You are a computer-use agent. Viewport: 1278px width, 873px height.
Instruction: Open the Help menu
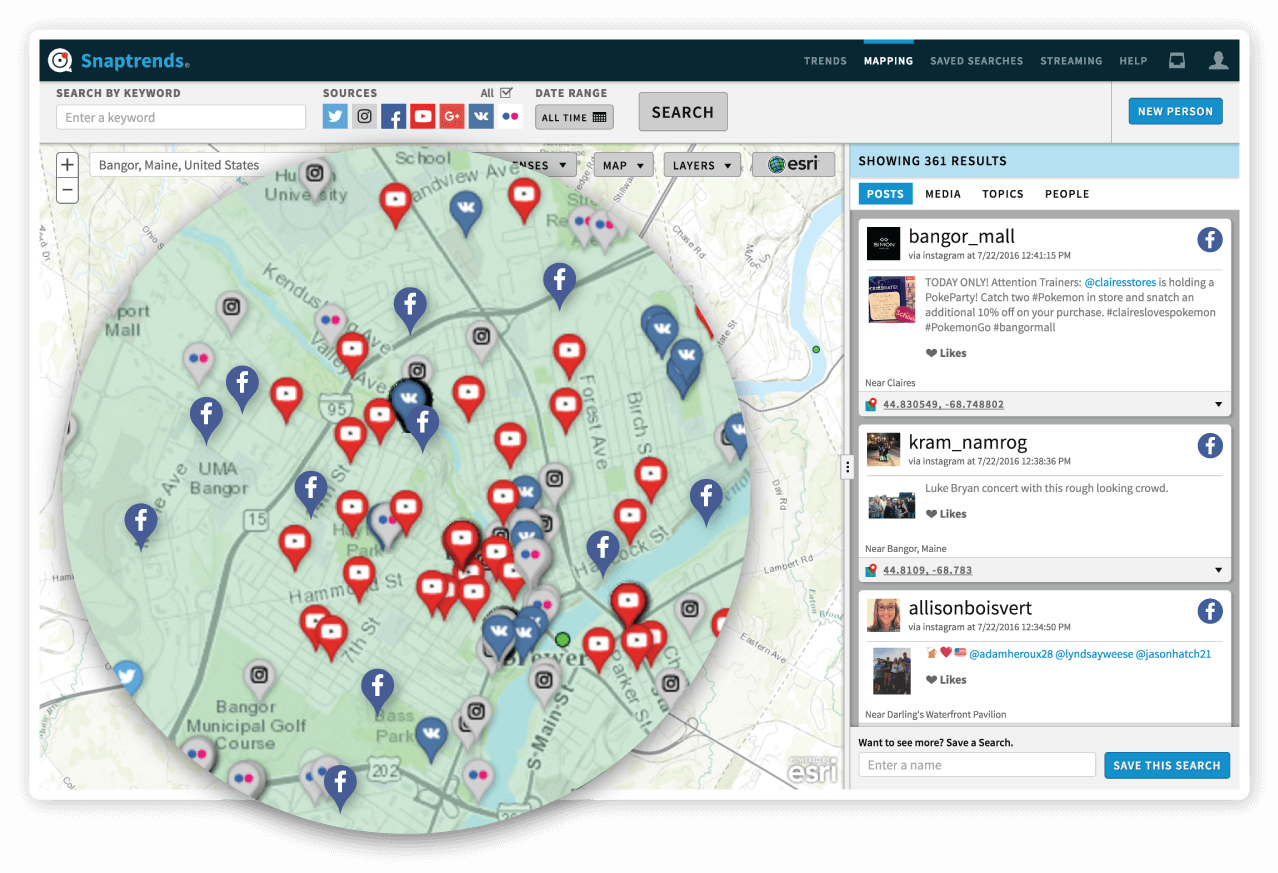pyautogui.click(x=1133, y=61)
